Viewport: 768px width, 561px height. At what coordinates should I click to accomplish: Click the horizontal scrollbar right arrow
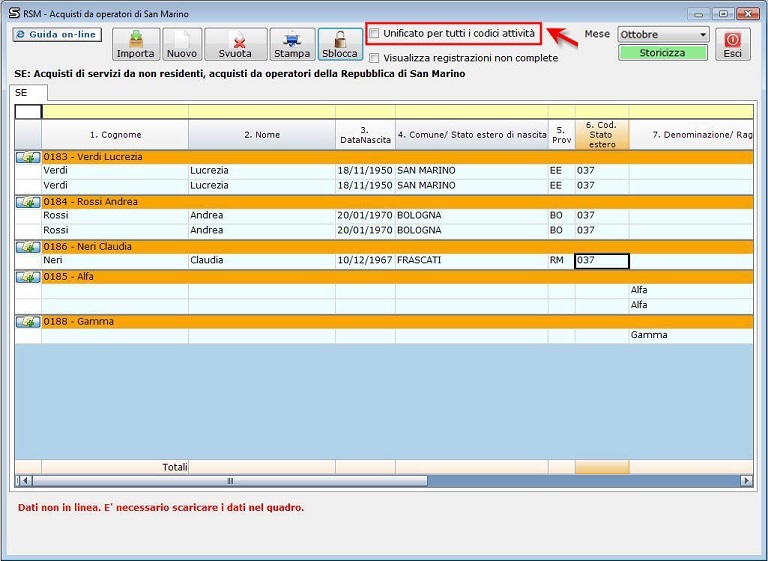point(746,481)
